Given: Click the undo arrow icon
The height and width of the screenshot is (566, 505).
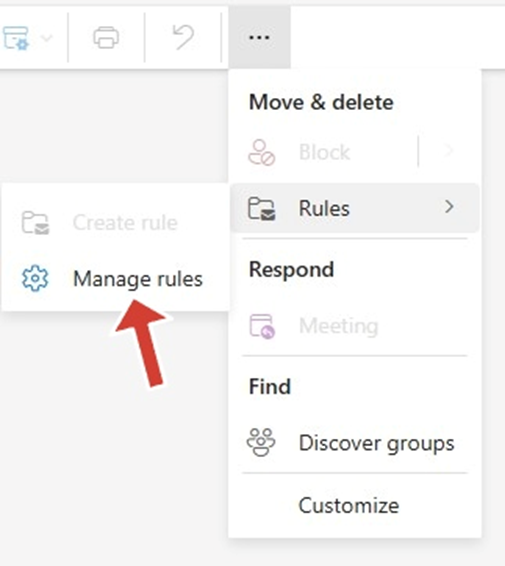Looking at the screenshot, I should pos(183,37).
